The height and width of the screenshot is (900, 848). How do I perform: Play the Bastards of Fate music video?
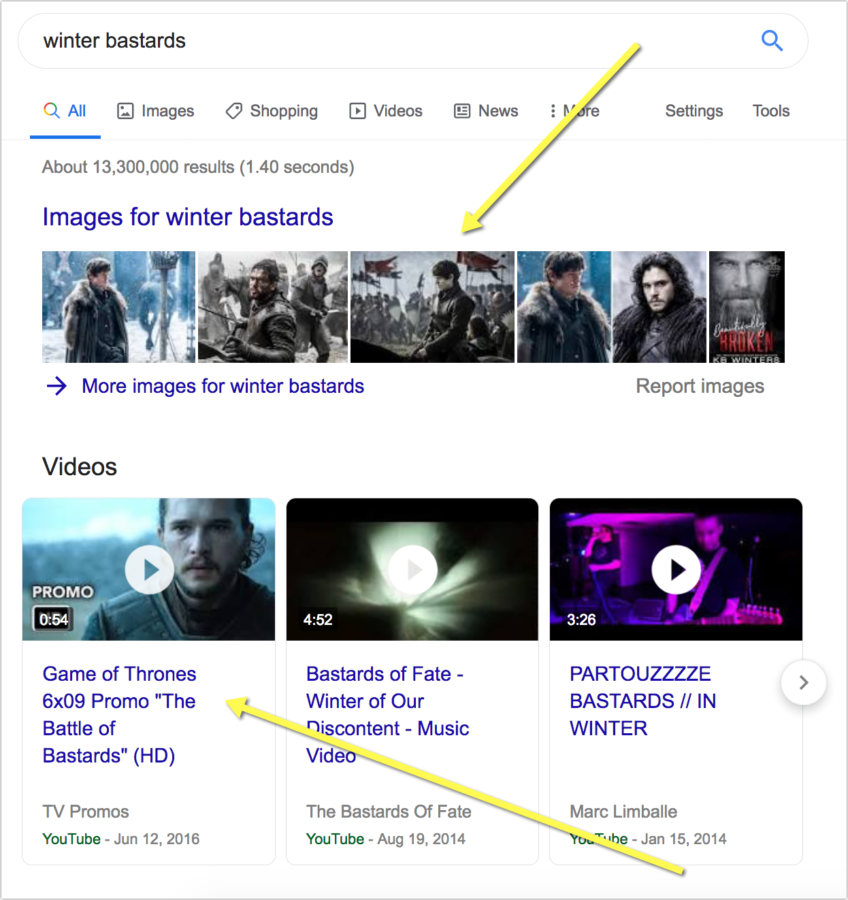point(413,569)
